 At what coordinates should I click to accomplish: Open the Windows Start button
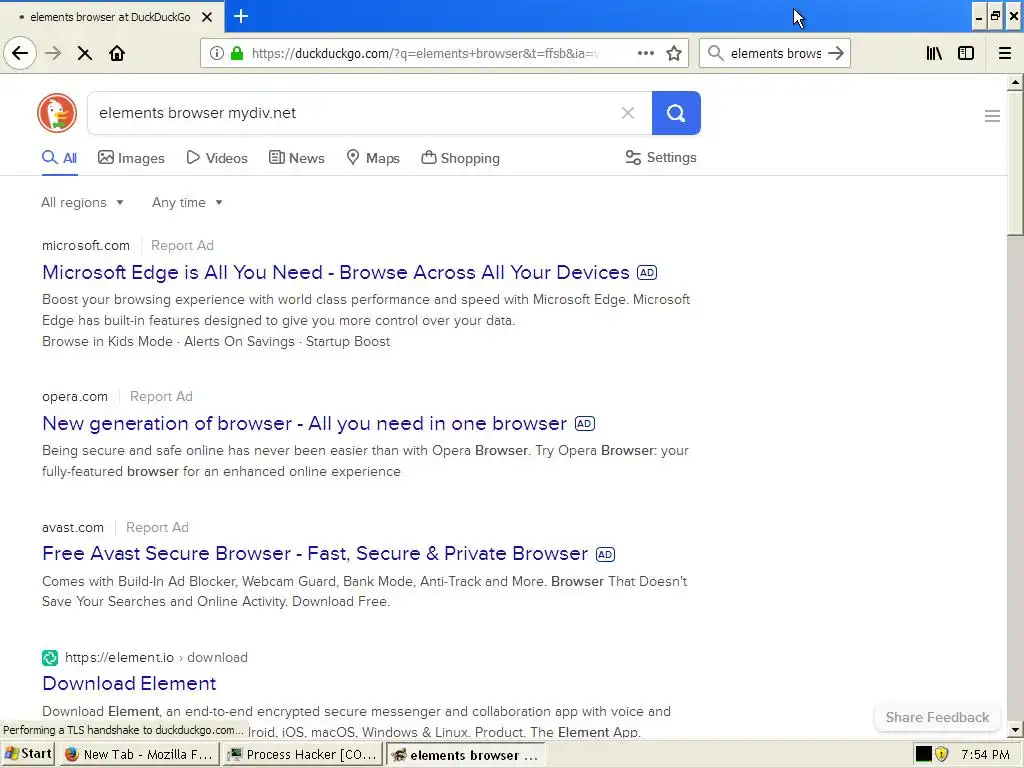pyautogui.click(x=27, y=754)
